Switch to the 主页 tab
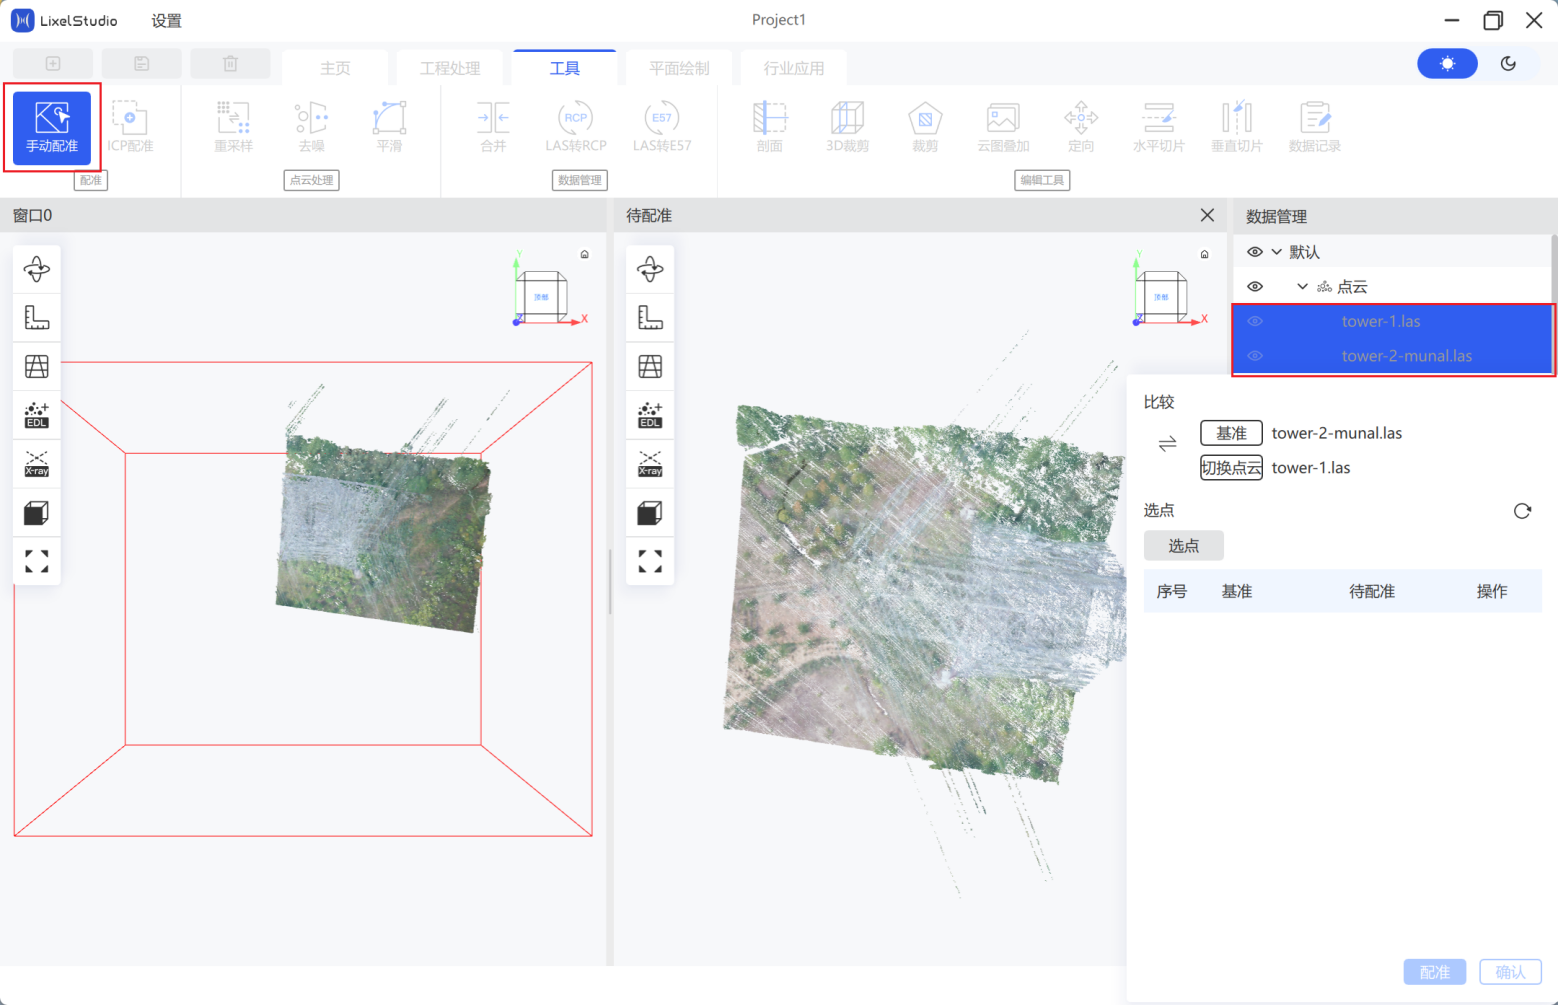Screen dimensions: 1558x1005 pyautogui.click(x=335, y=68)
